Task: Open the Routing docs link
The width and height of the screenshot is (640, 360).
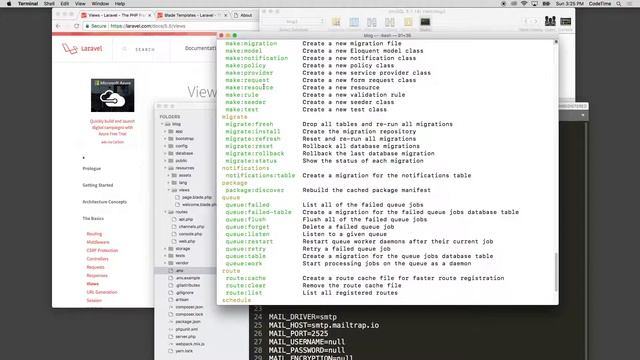Action: tap(94, 234)
